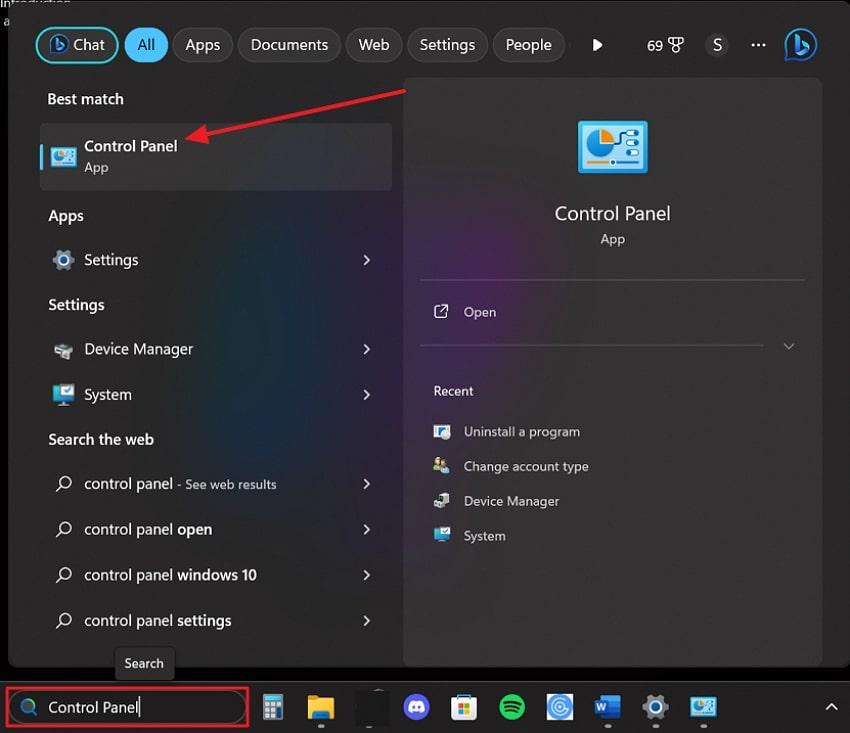The image size is (850, 733).
Task: Open Calculator from the taskbar
Action: coord(273,707)
